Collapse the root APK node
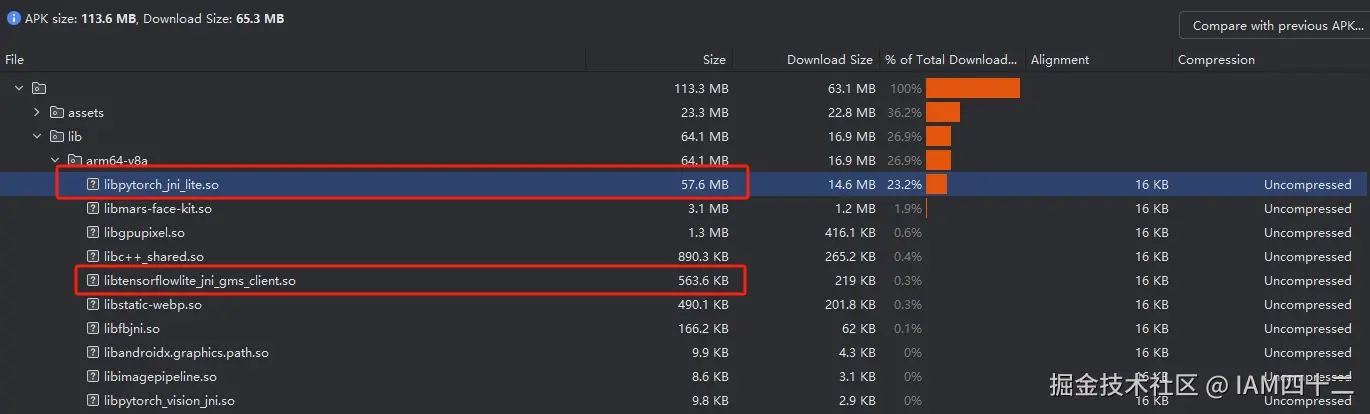Screen dimensions: 1370x414 click(x=19, y=89)
